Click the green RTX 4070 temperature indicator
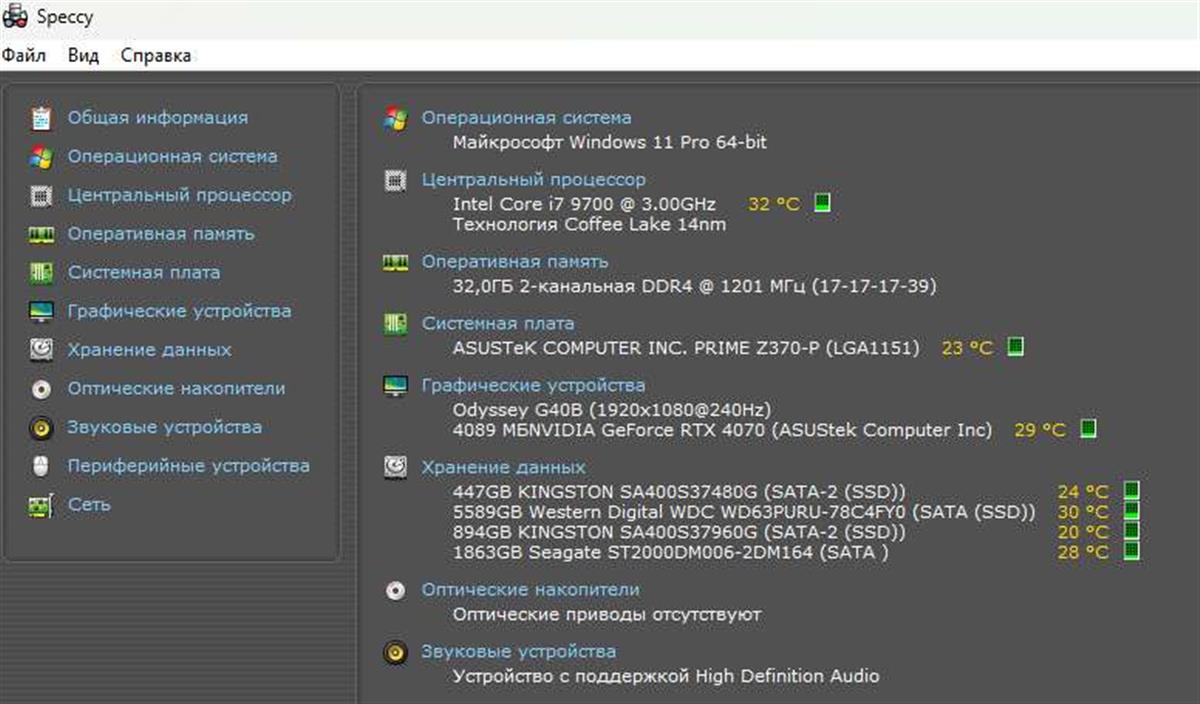The width and height of the screenshot is (1200, 704). 1088,429
